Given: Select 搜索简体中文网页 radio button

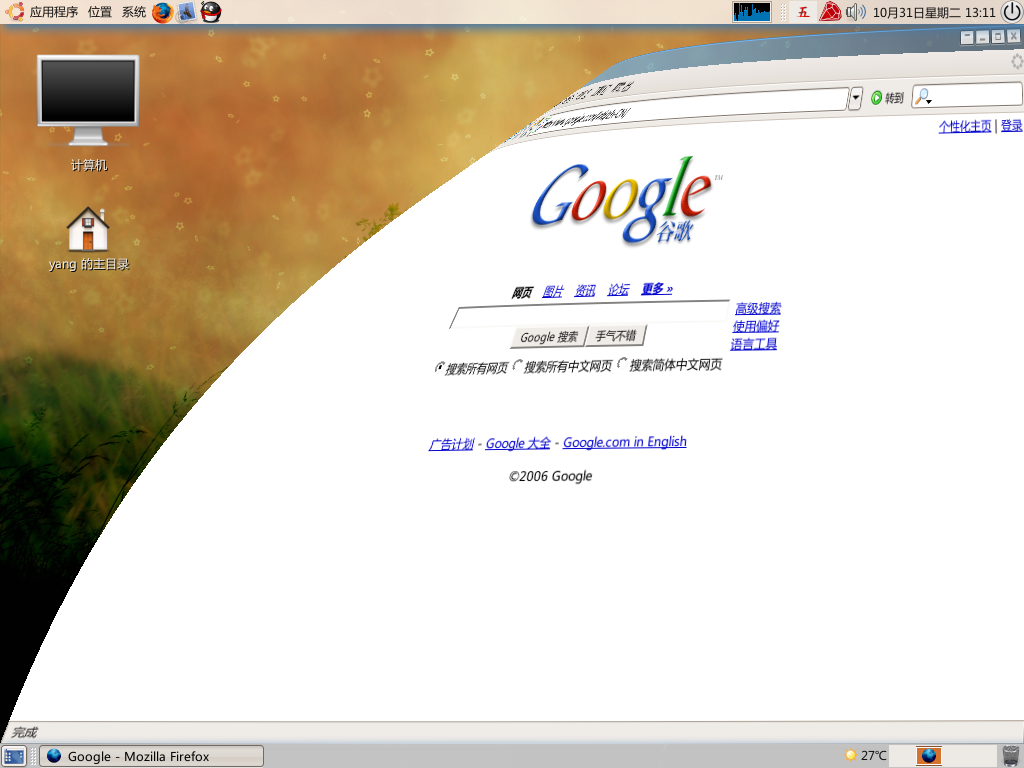Looking at the screenshot, I should tap(622, 362).
